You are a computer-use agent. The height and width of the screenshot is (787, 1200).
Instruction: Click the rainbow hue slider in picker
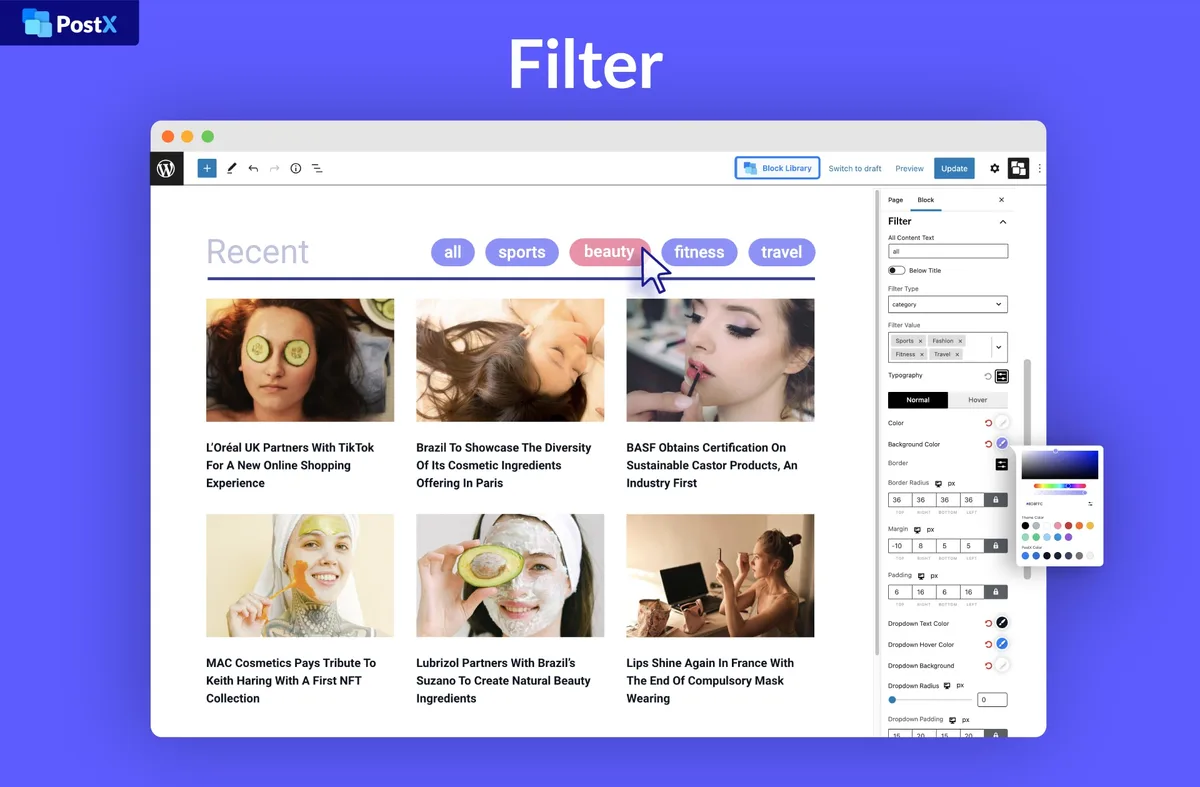(1060, 485)
